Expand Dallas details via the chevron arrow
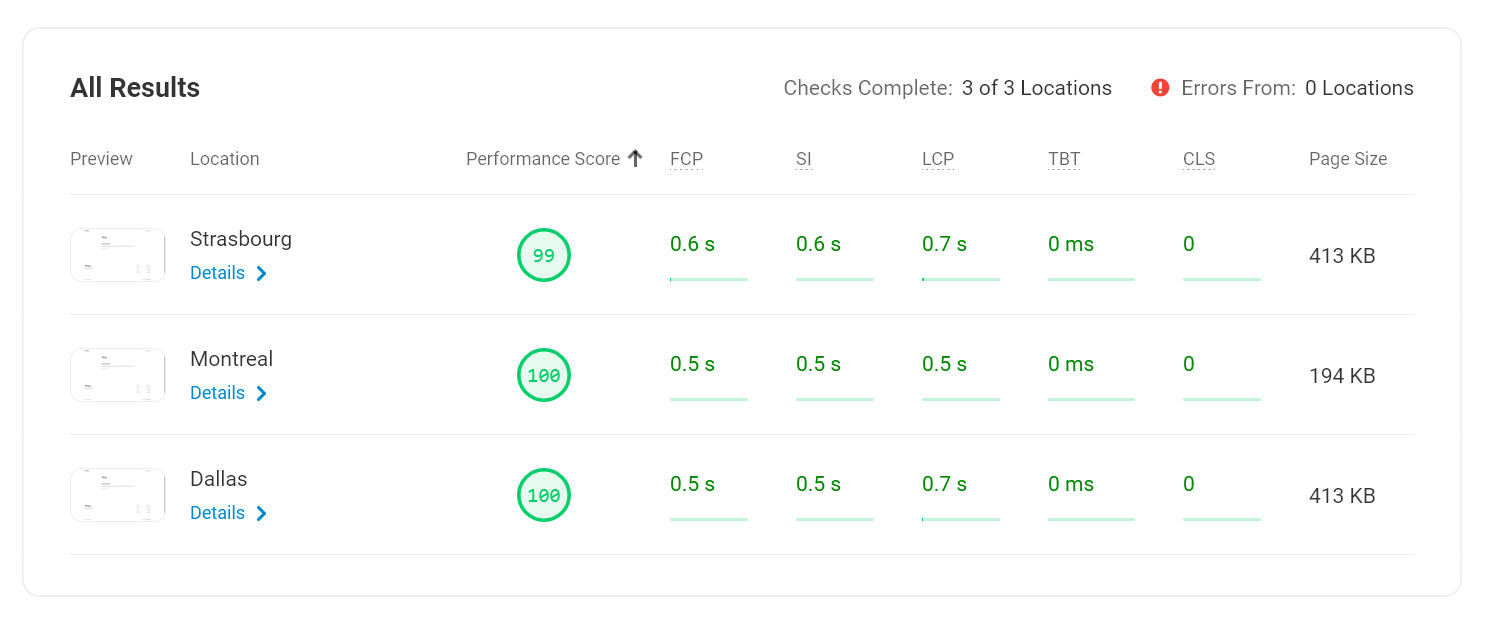 (x=261, y=514)
